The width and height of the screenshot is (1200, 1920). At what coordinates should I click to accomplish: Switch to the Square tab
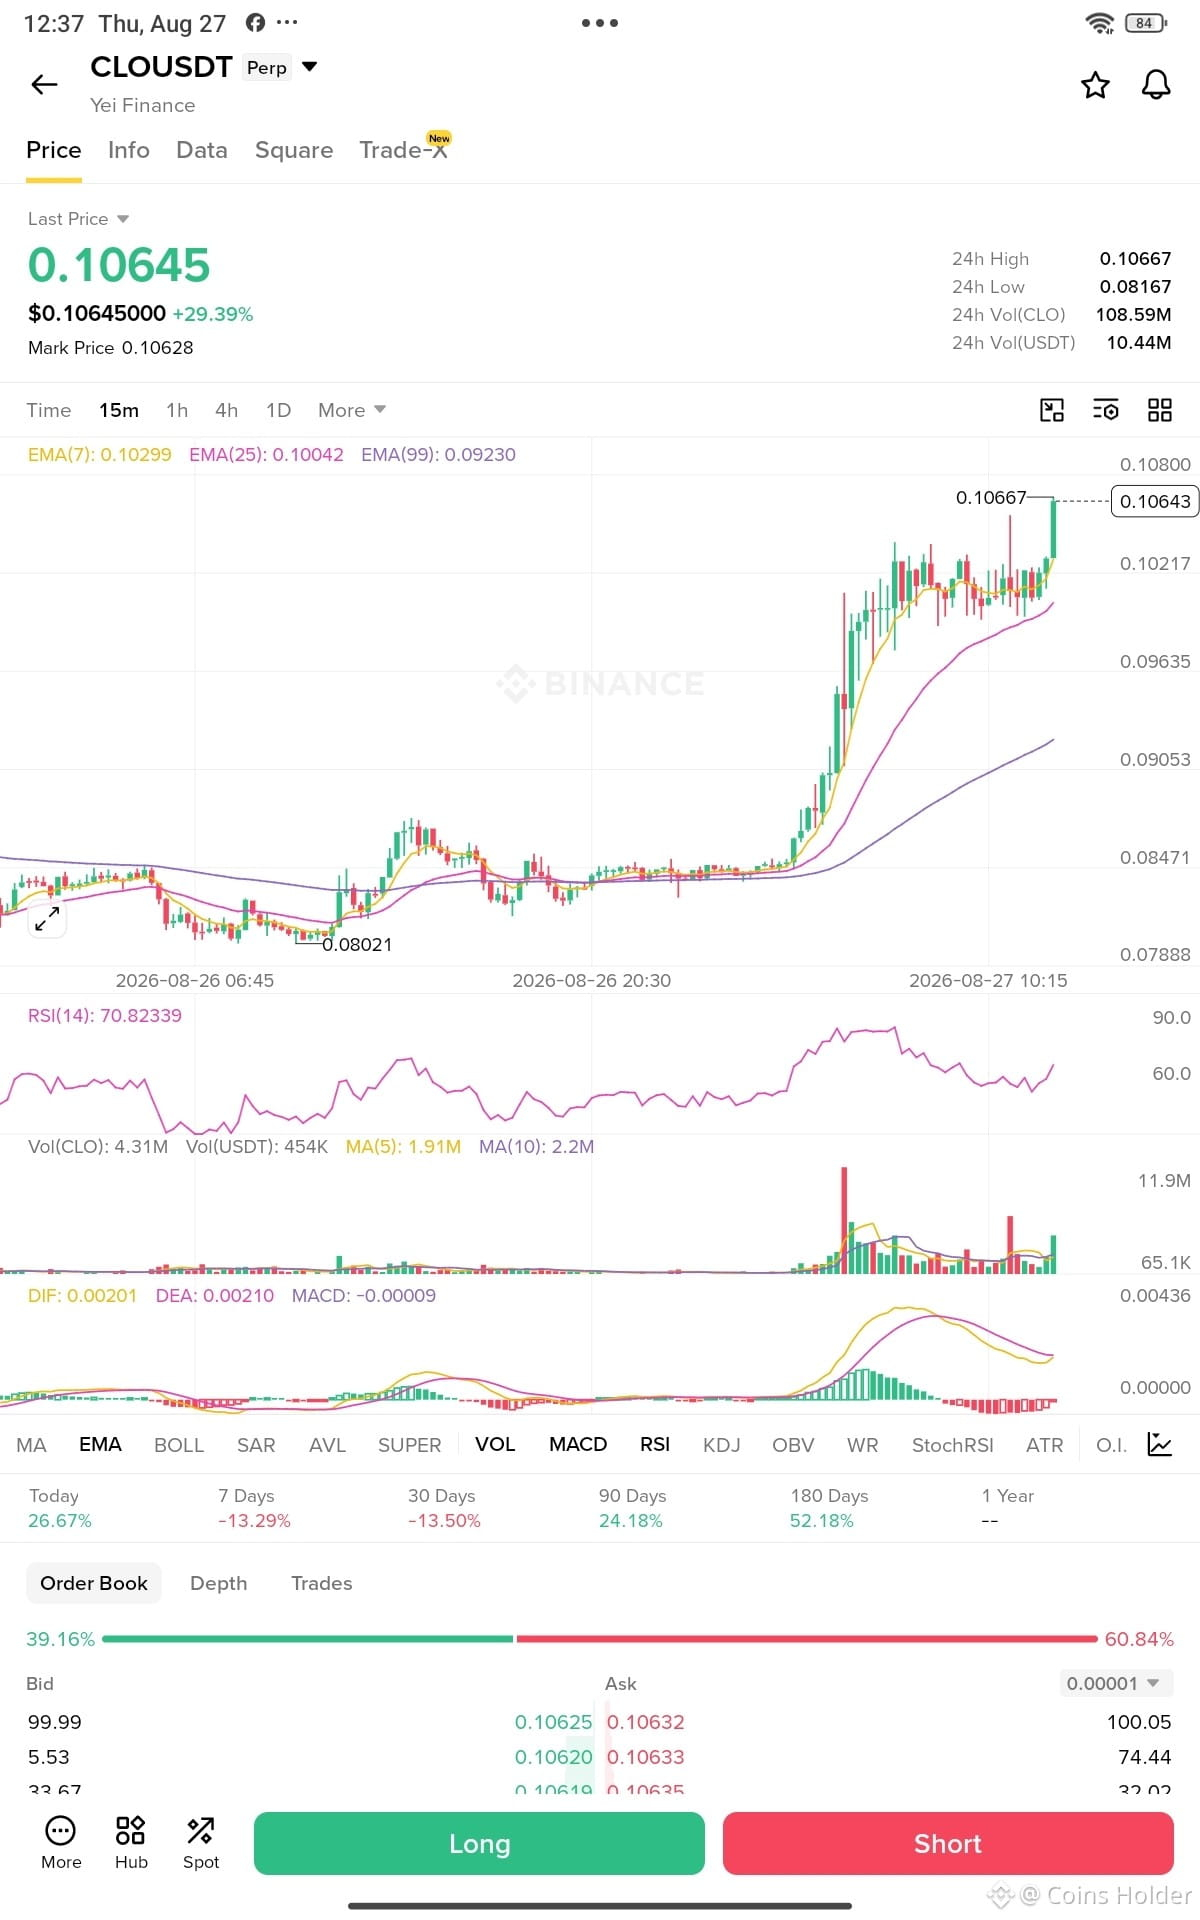pos(294,150)
